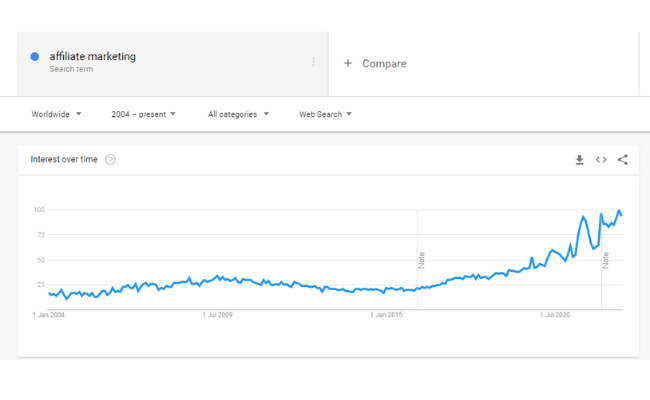Open the embed code icon

click(x=601, y=160)
